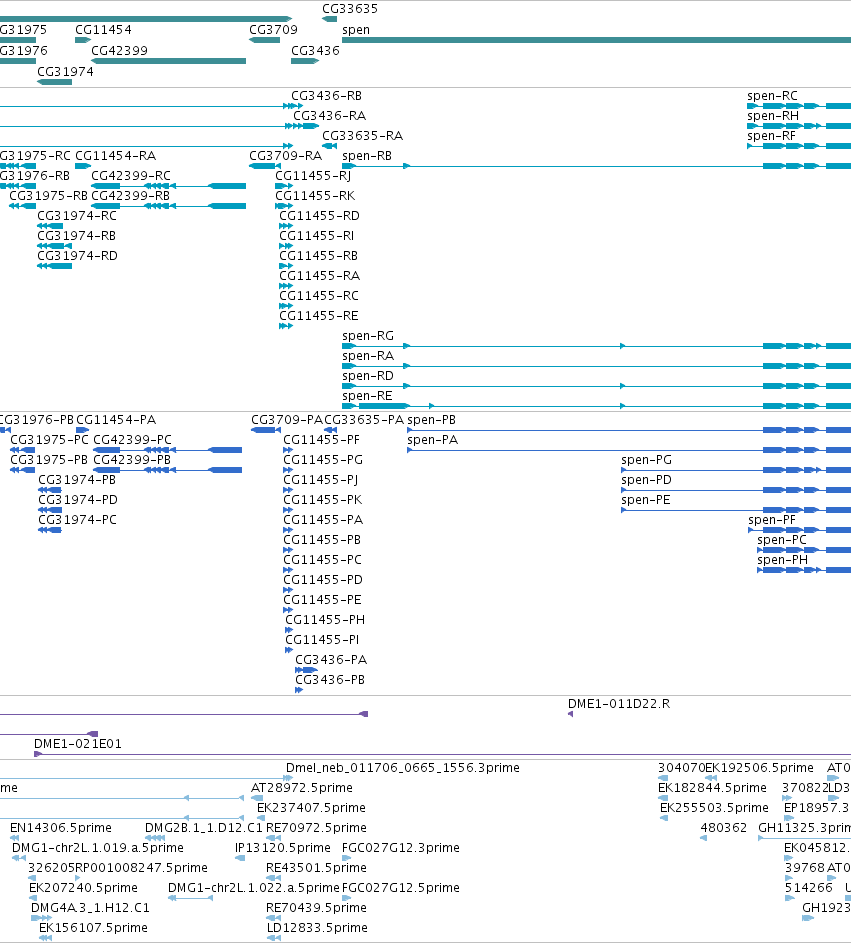Screen dimensions: 851x943
Task: Click transcript CG3709-RA label
Action: point(285,156)
